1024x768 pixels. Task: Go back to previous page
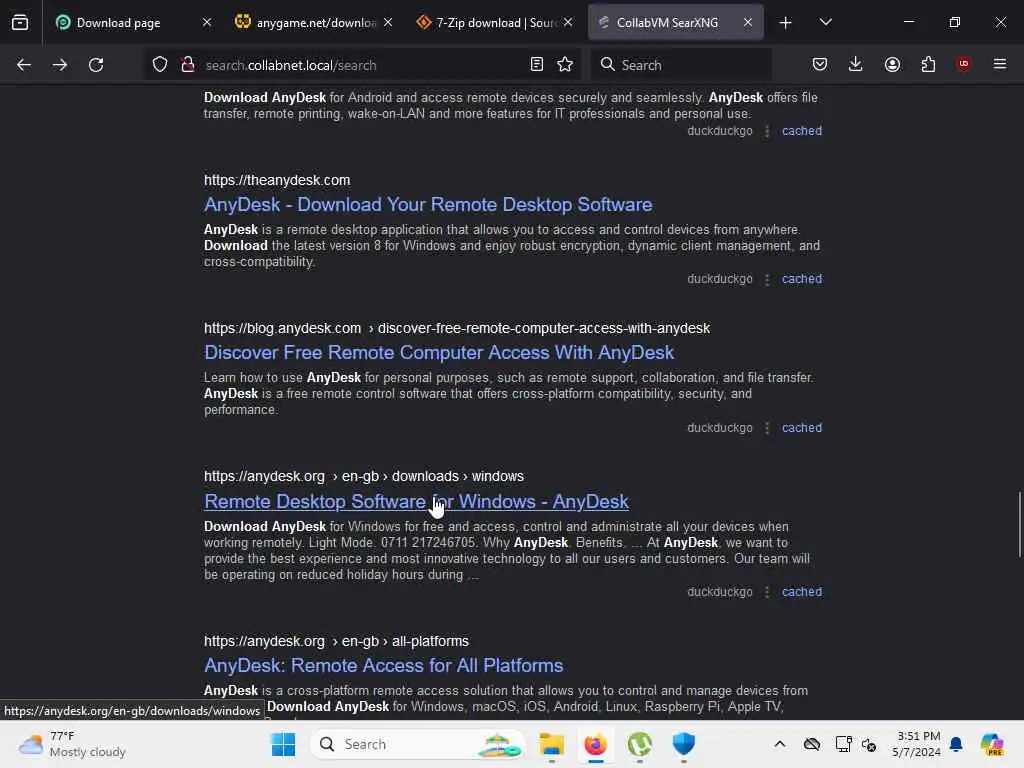click(x=24, y=65)
